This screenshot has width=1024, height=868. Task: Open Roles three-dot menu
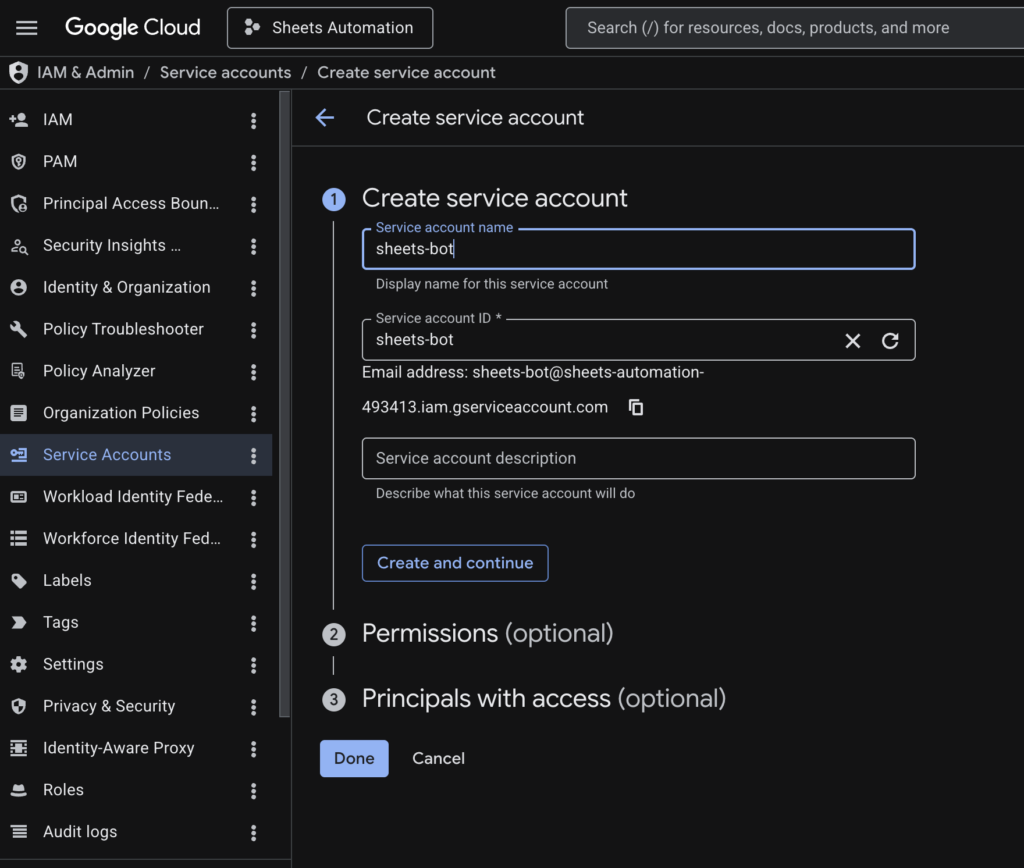[253, 790]
